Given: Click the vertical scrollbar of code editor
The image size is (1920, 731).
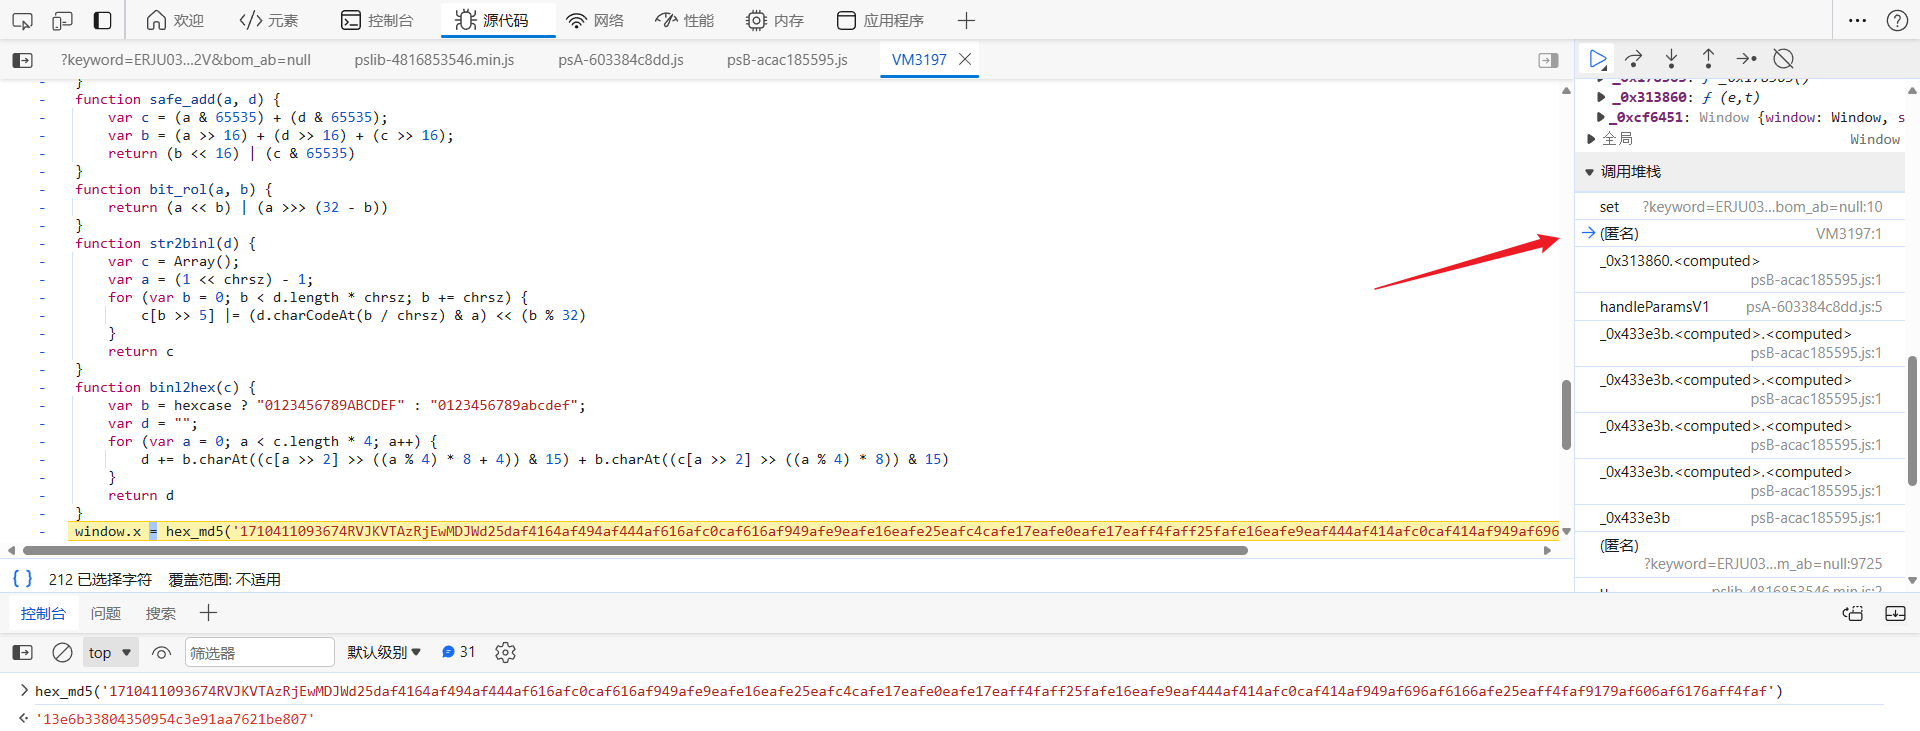Looking at the screenshot, I should [x=1566, y=414].
